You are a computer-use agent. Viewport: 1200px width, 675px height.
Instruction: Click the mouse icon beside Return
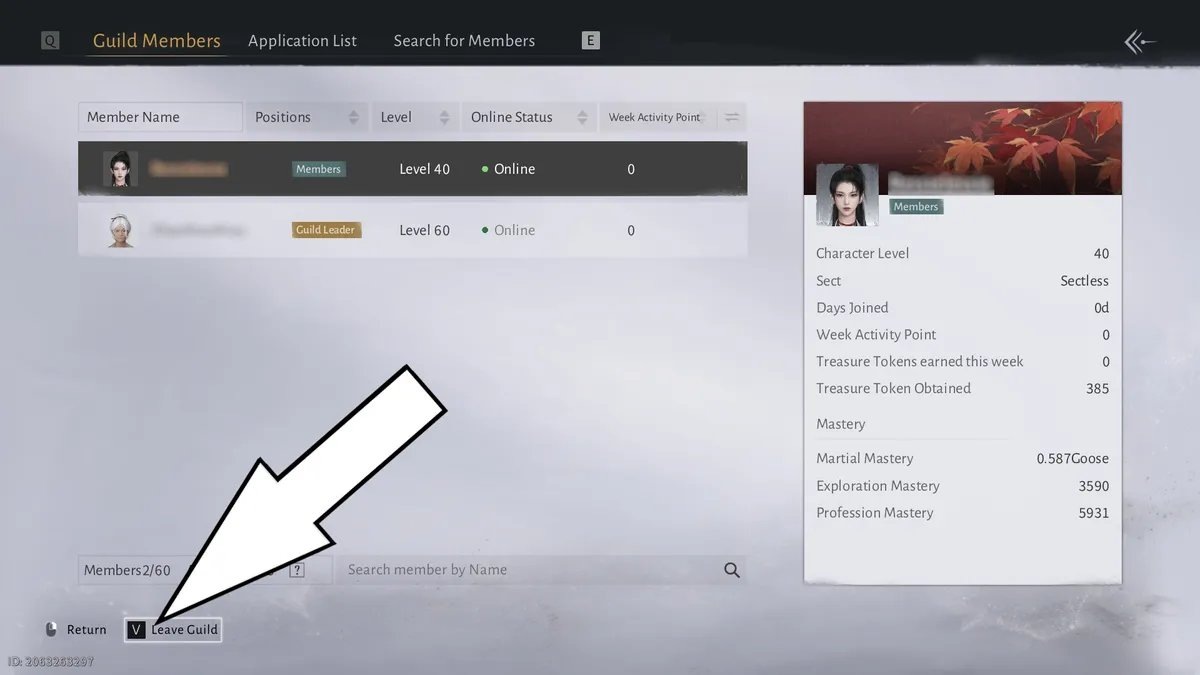(x=52, y=629)
